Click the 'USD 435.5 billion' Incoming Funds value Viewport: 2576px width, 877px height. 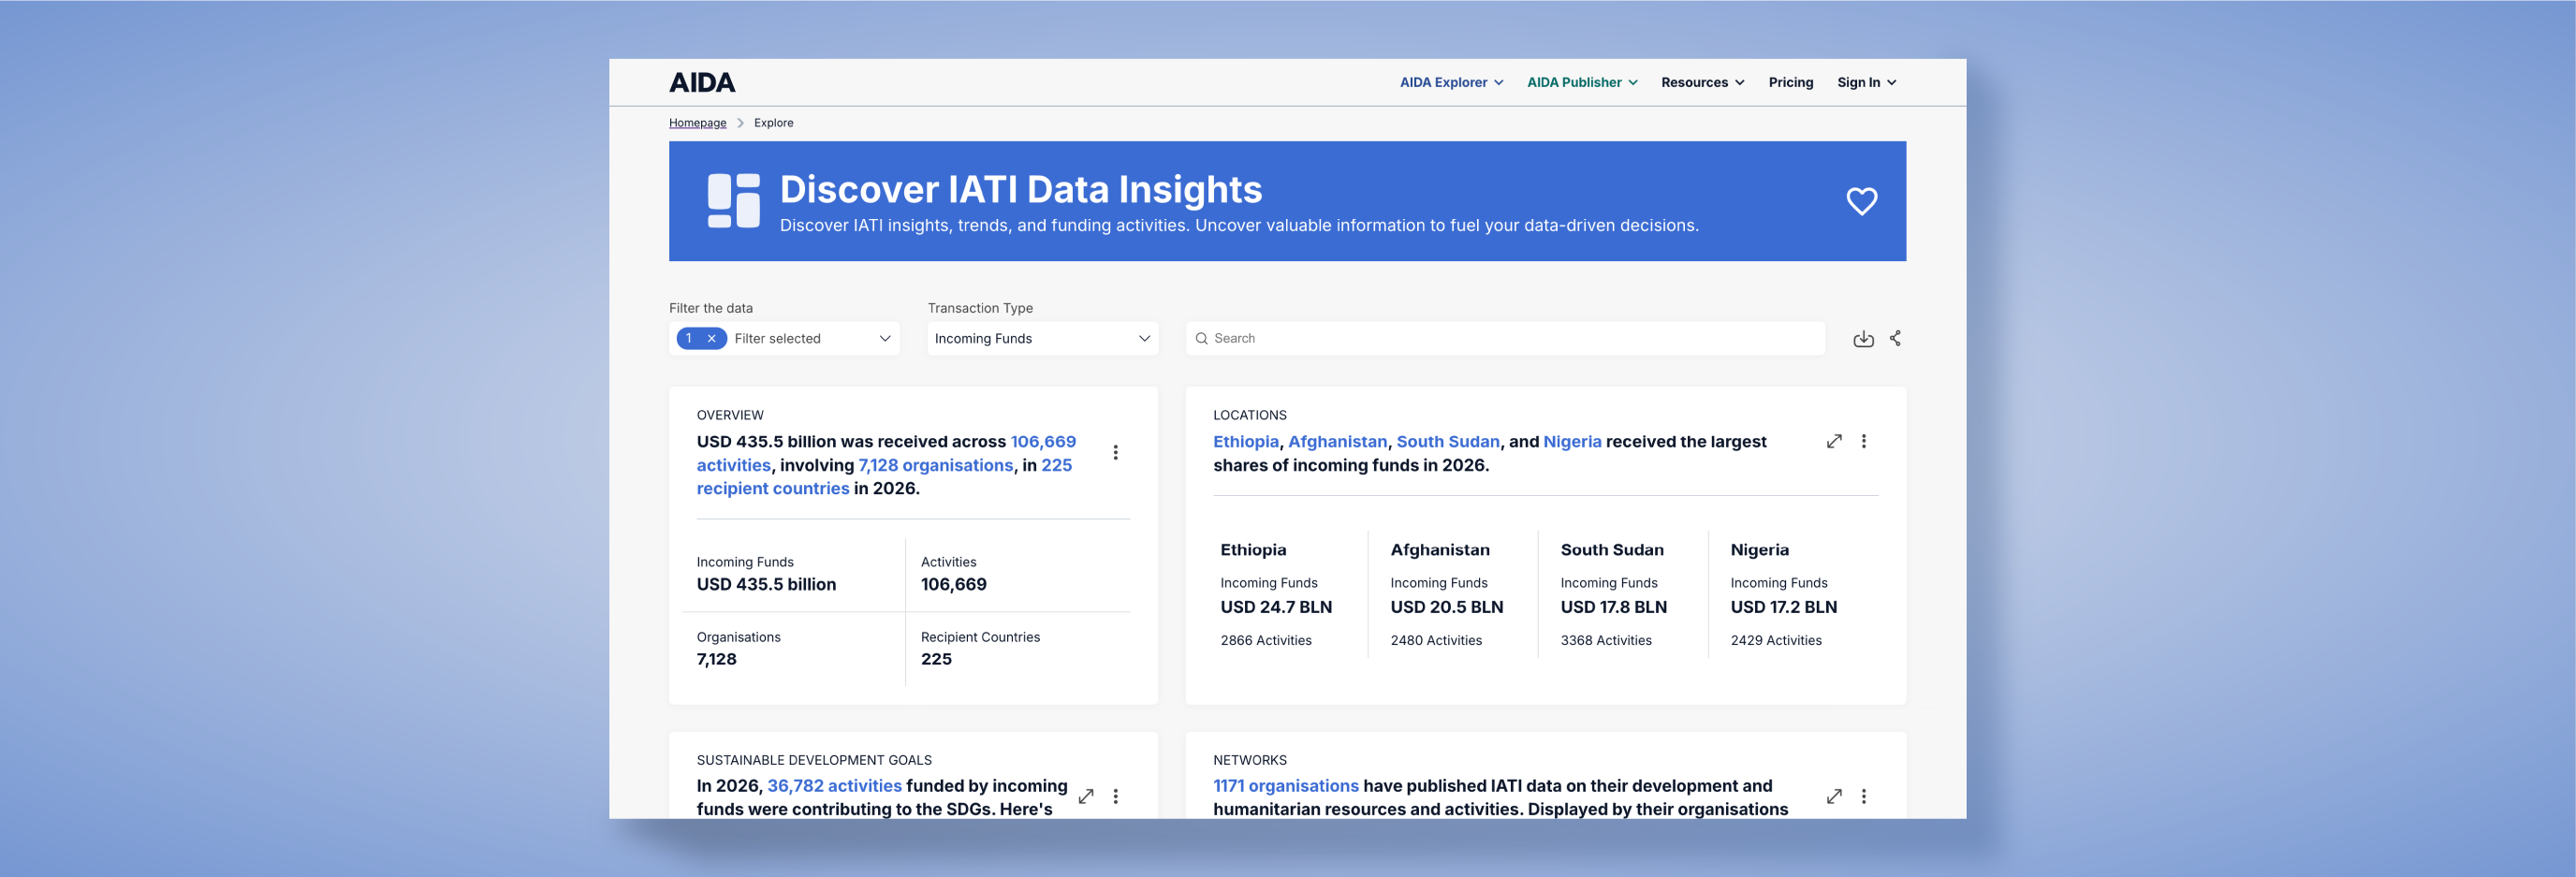pyautogui.click(x=766, y=585)
